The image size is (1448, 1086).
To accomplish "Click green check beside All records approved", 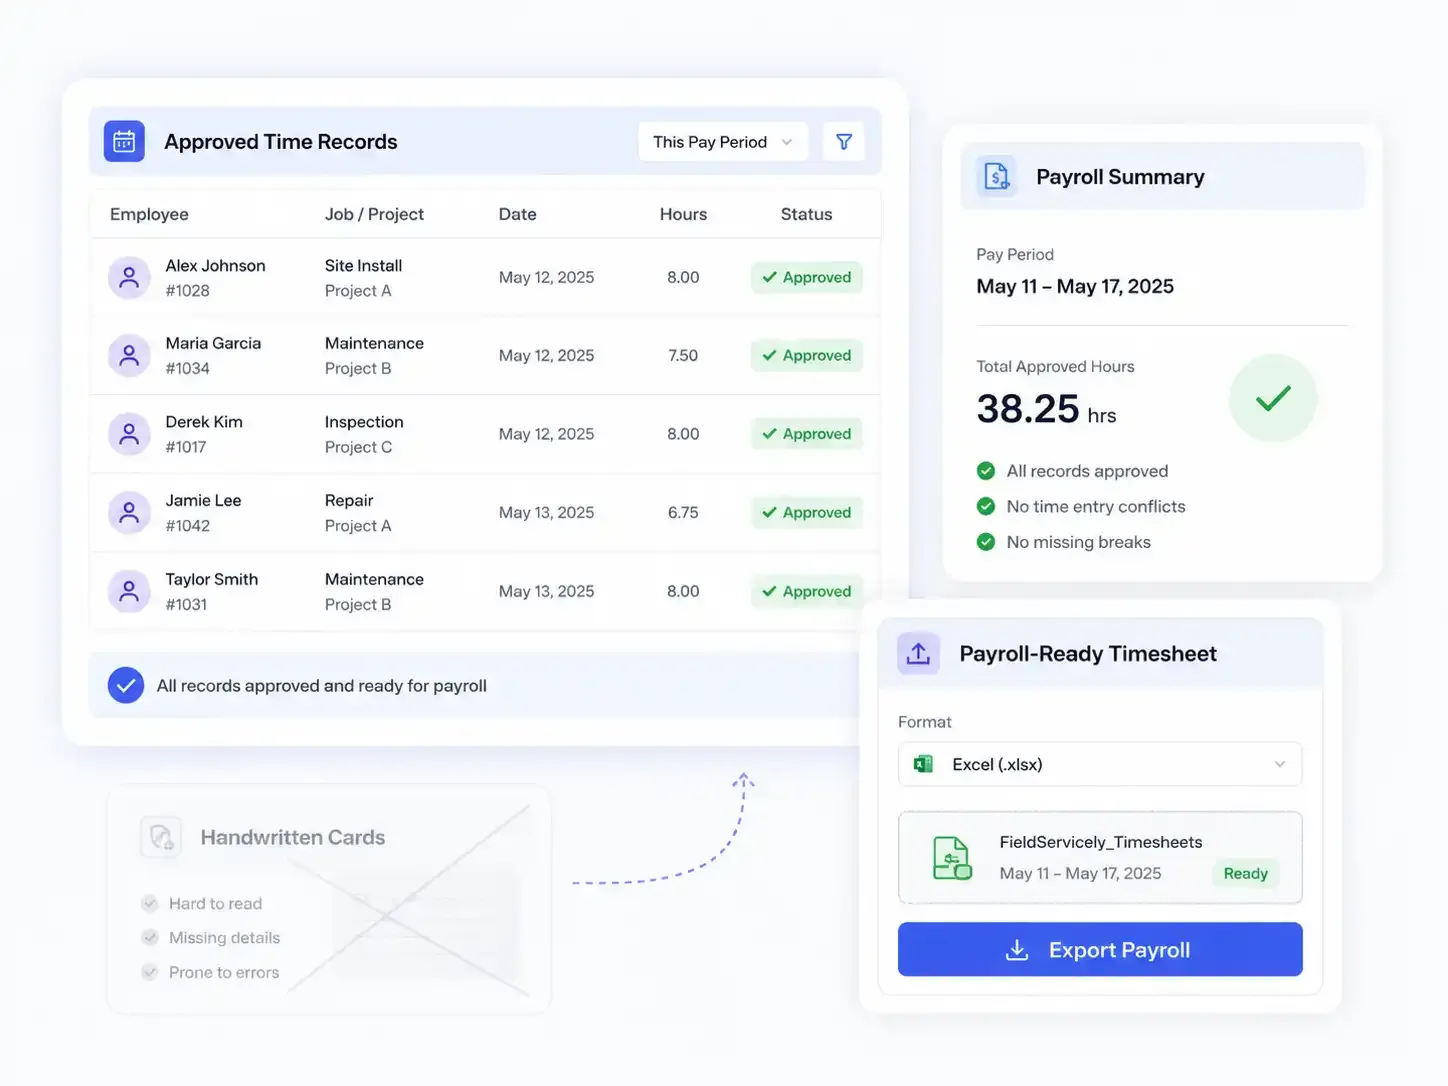I will (x=986, y=471).
